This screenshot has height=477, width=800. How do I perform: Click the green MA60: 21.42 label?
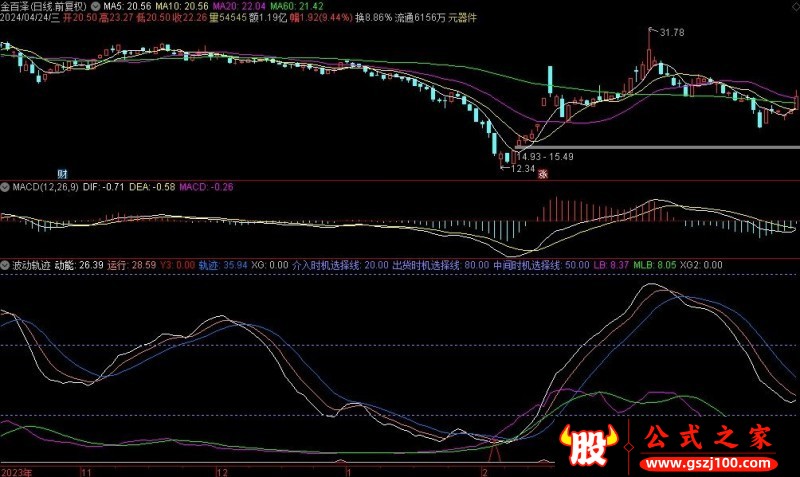pyautogui.click(x=296, y=7)
